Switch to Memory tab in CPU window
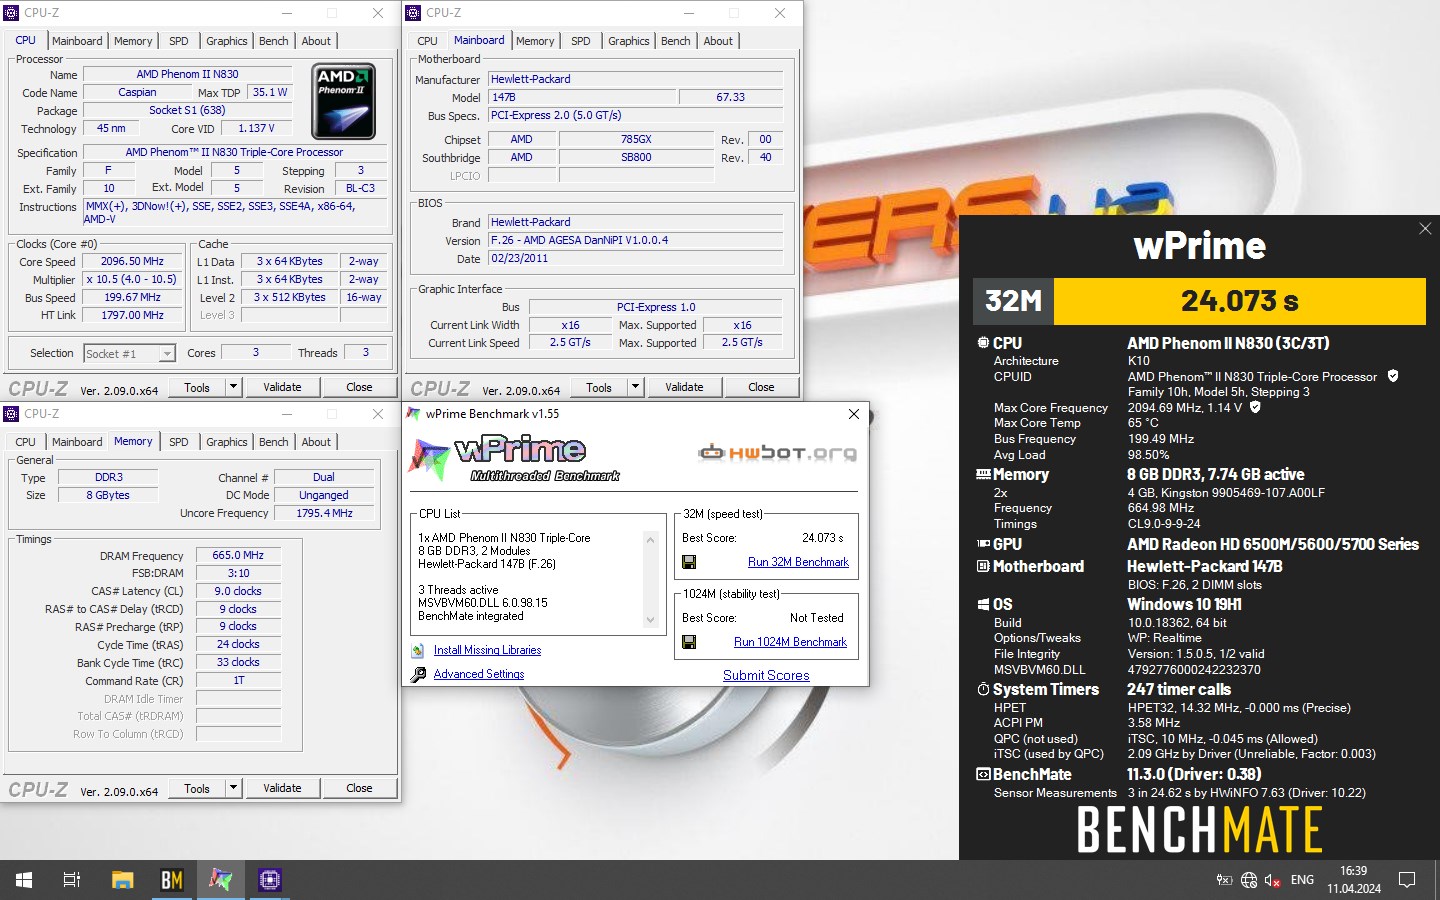 tap(133, 41)
